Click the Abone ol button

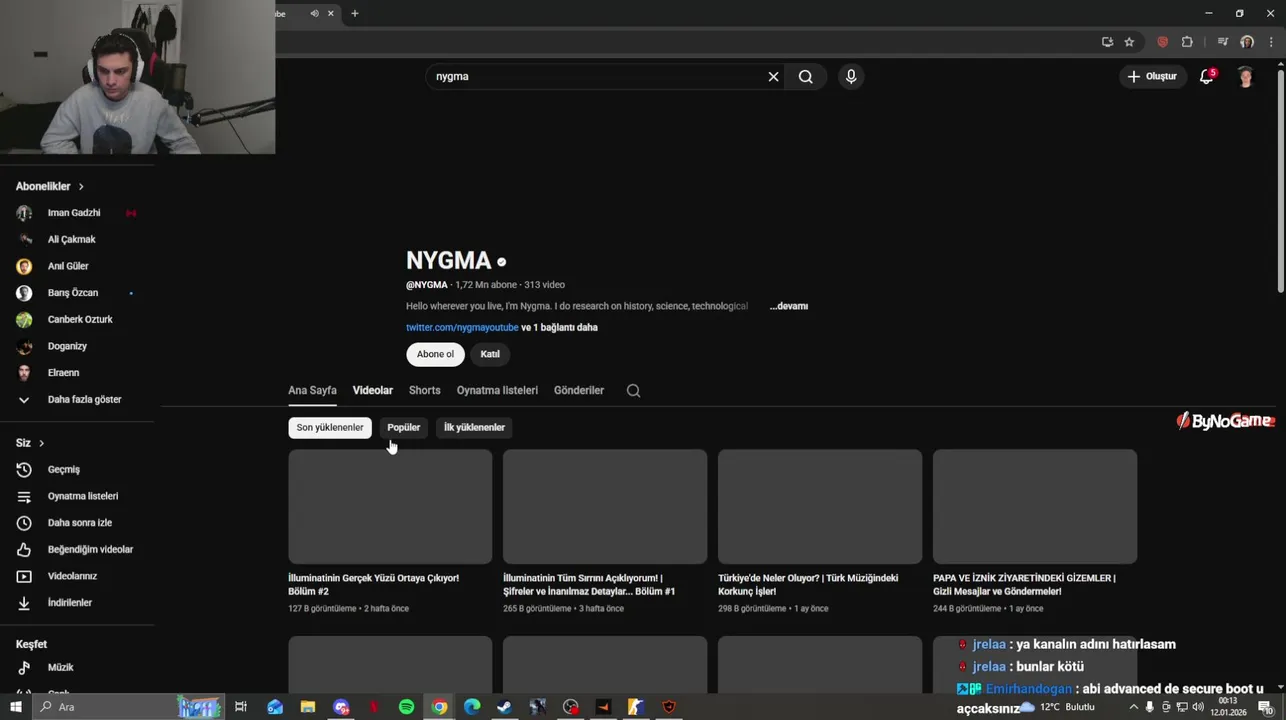435,354
